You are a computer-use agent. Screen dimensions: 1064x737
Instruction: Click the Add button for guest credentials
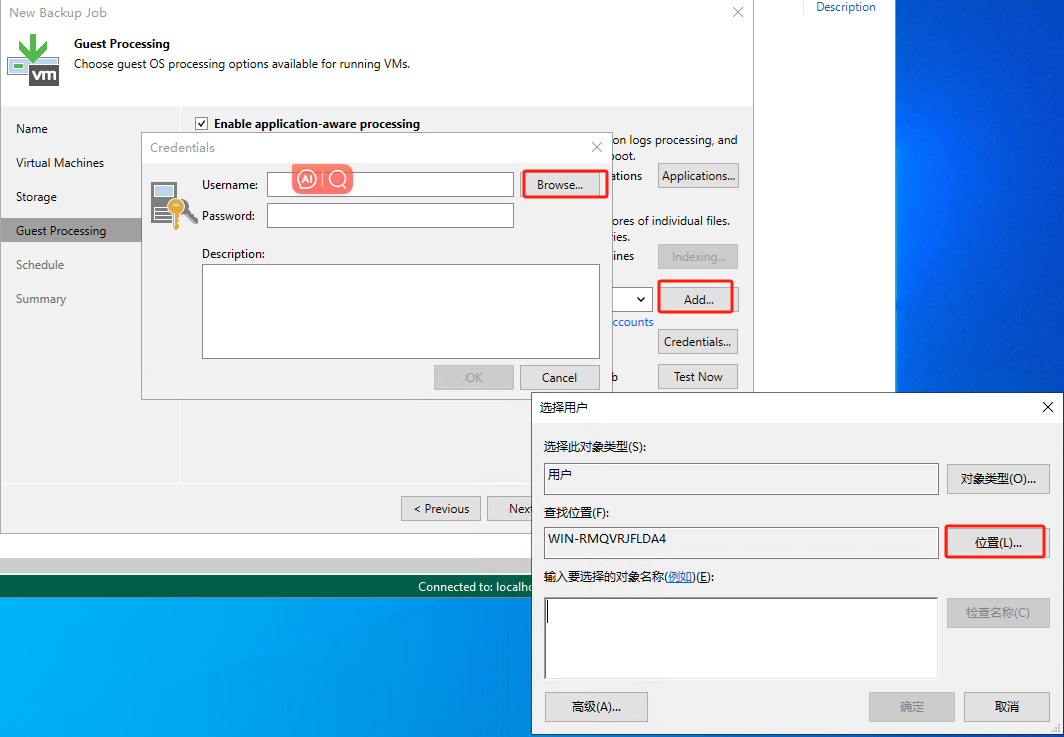click(695, 297)
